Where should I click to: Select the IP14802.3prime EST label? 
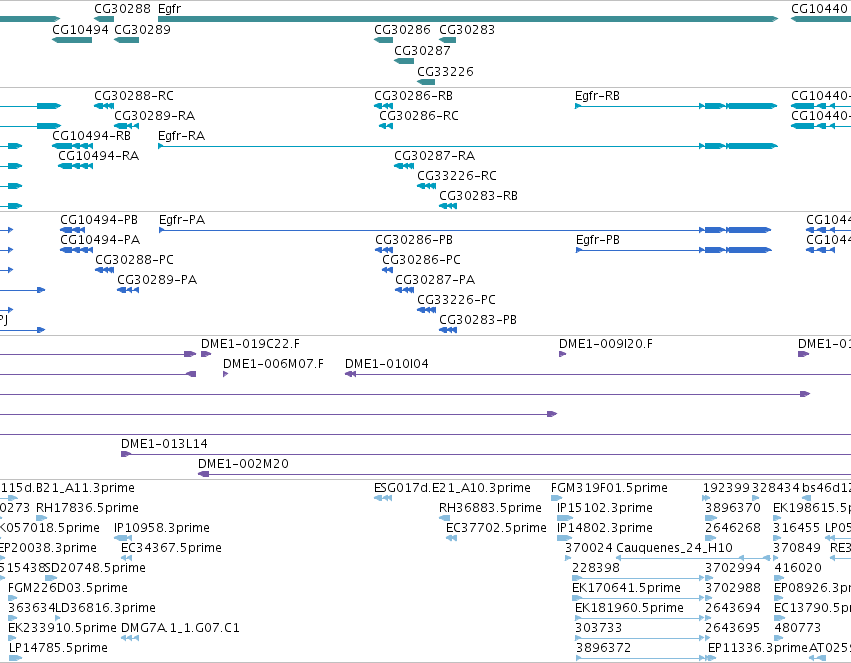coord(605,528)
